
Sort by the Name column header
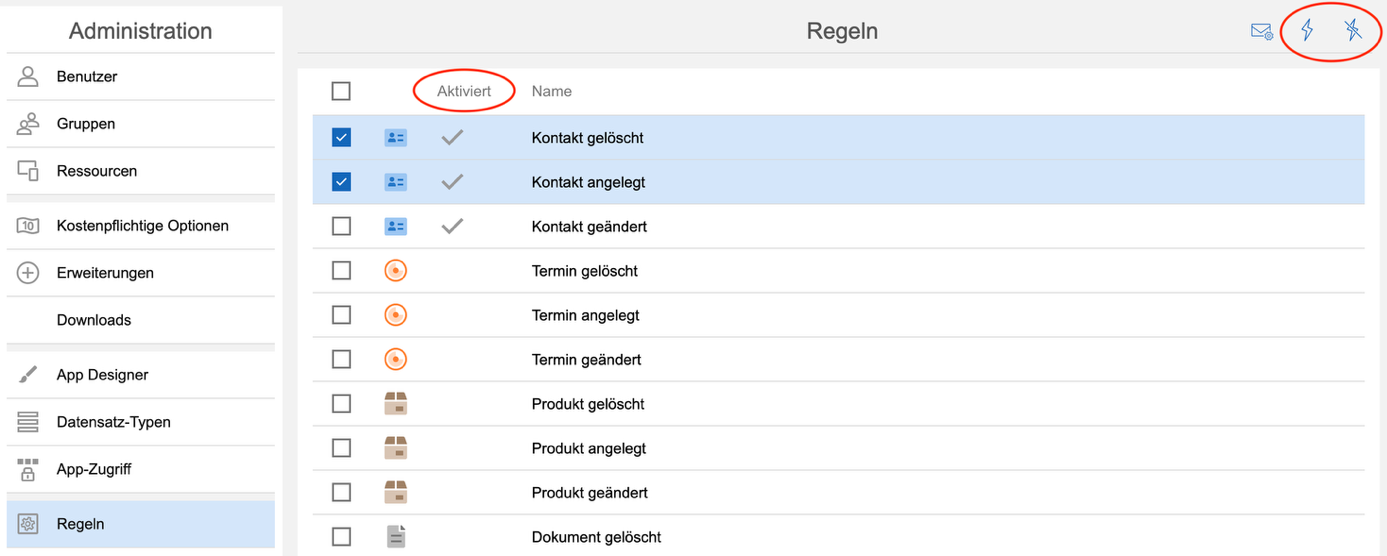551,91
